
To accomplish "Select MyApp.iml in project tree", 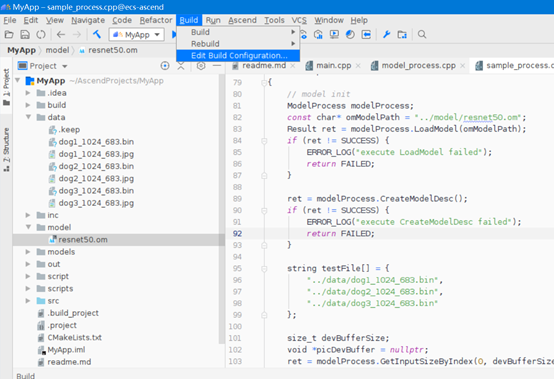I will (x=66, y=350).
